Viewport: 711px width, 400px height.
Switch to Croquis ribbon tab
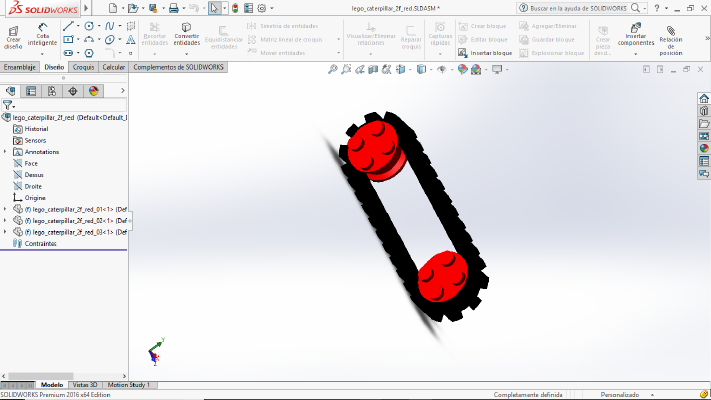(x=83, y=67)
